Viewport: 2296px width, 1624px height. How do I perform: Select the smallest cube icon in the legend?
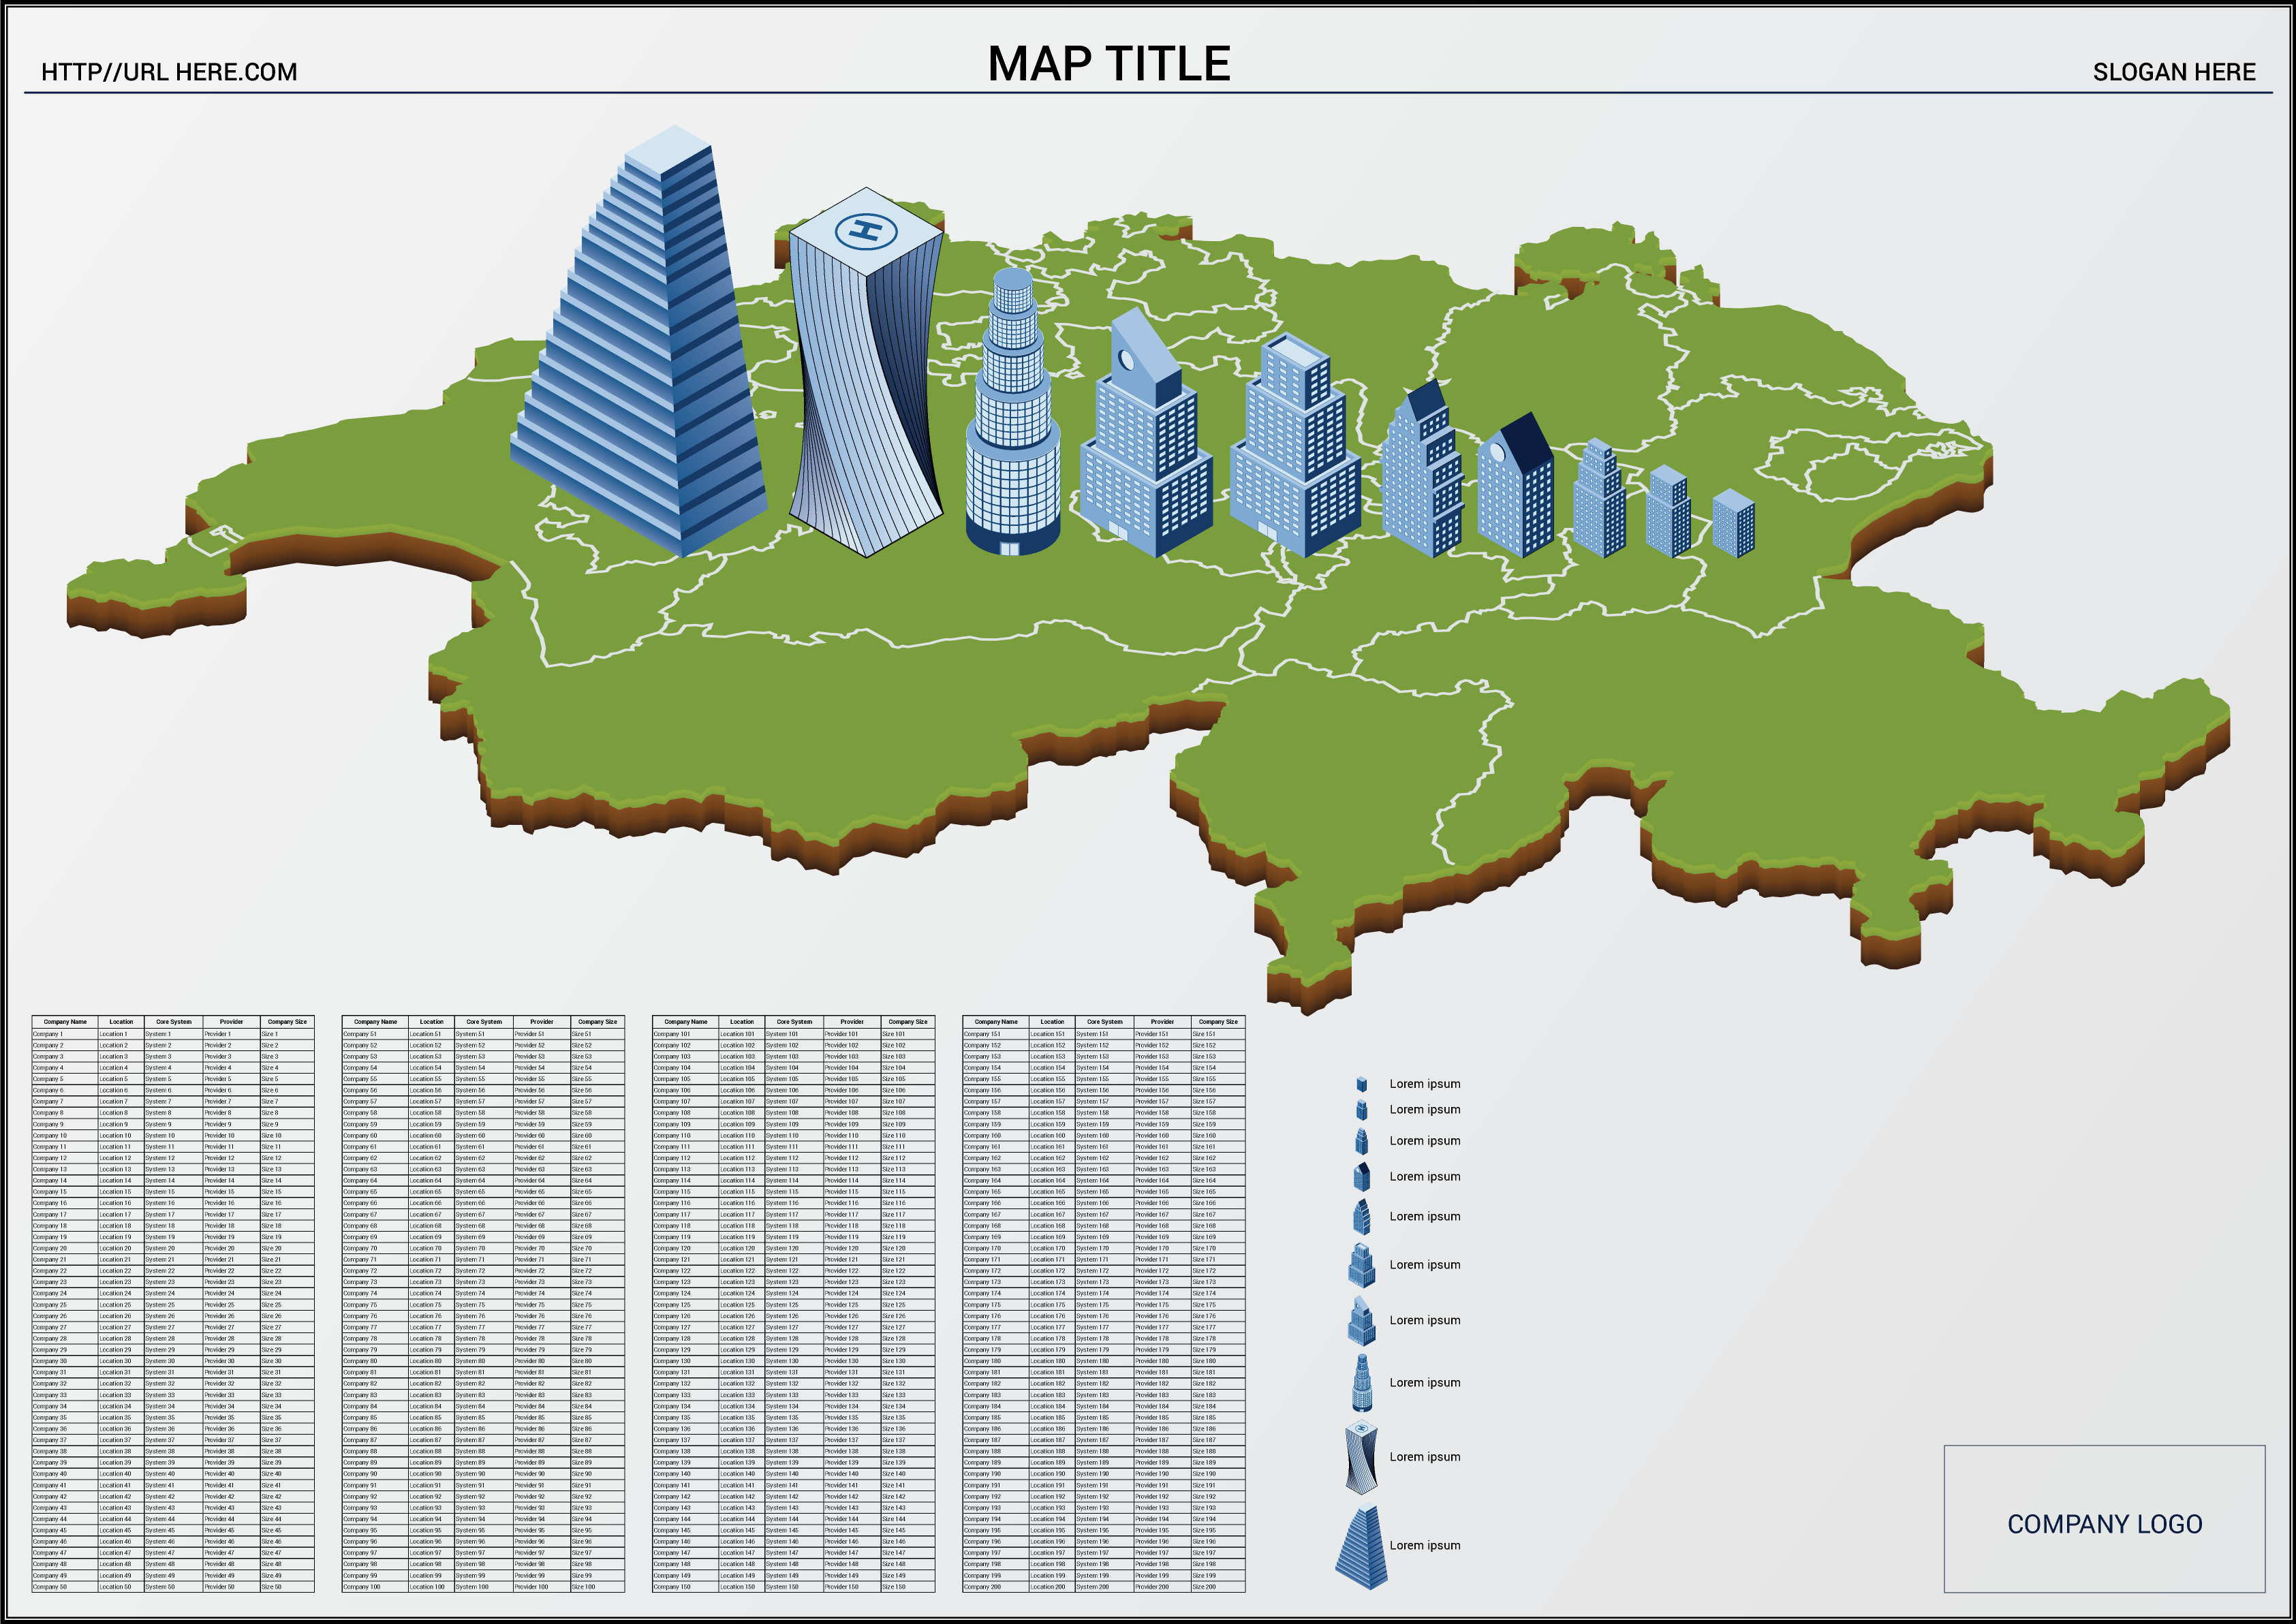click(1361, 1084)
